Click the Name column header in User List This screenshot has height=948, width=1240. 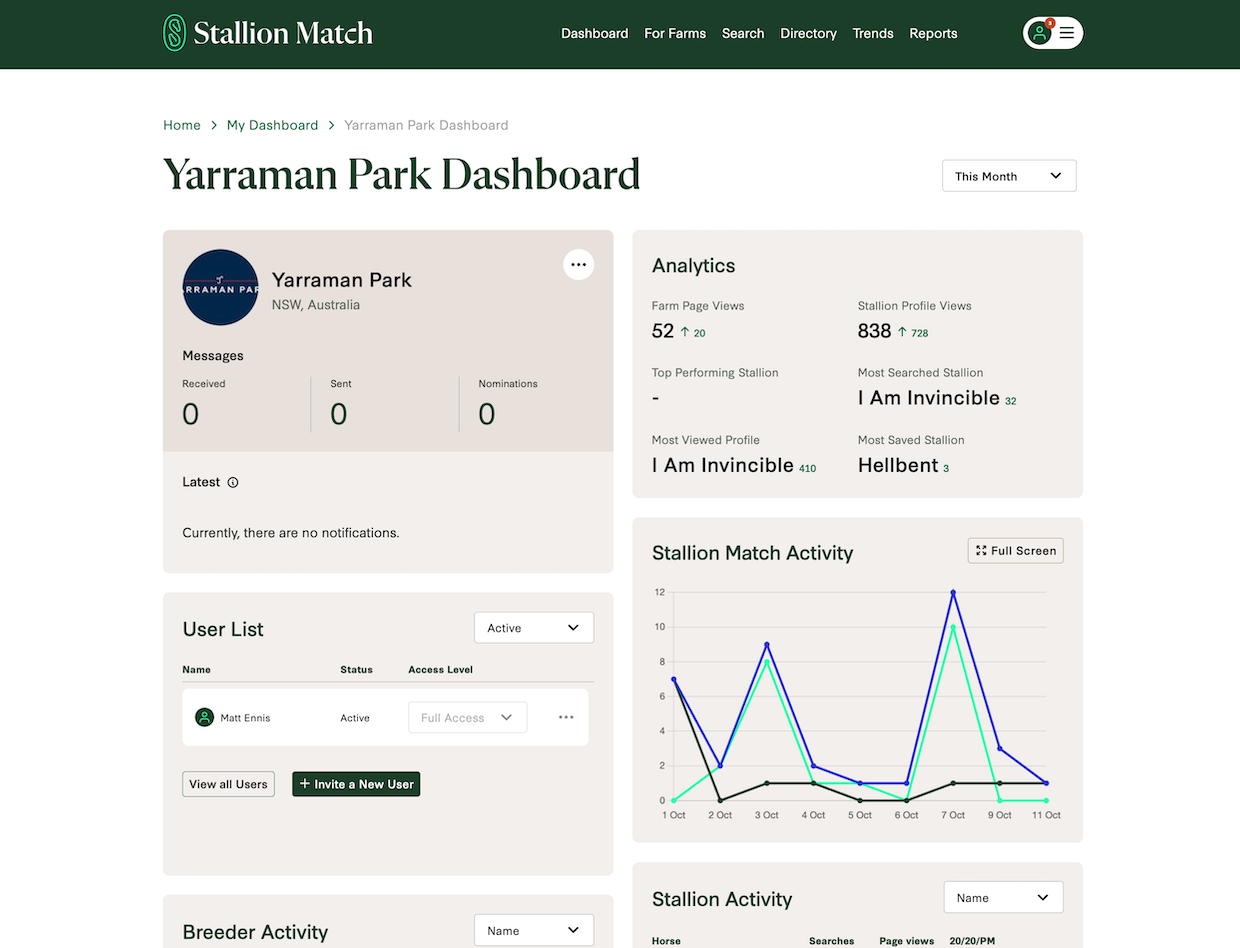pyautogui.click(x=197, y=670)
